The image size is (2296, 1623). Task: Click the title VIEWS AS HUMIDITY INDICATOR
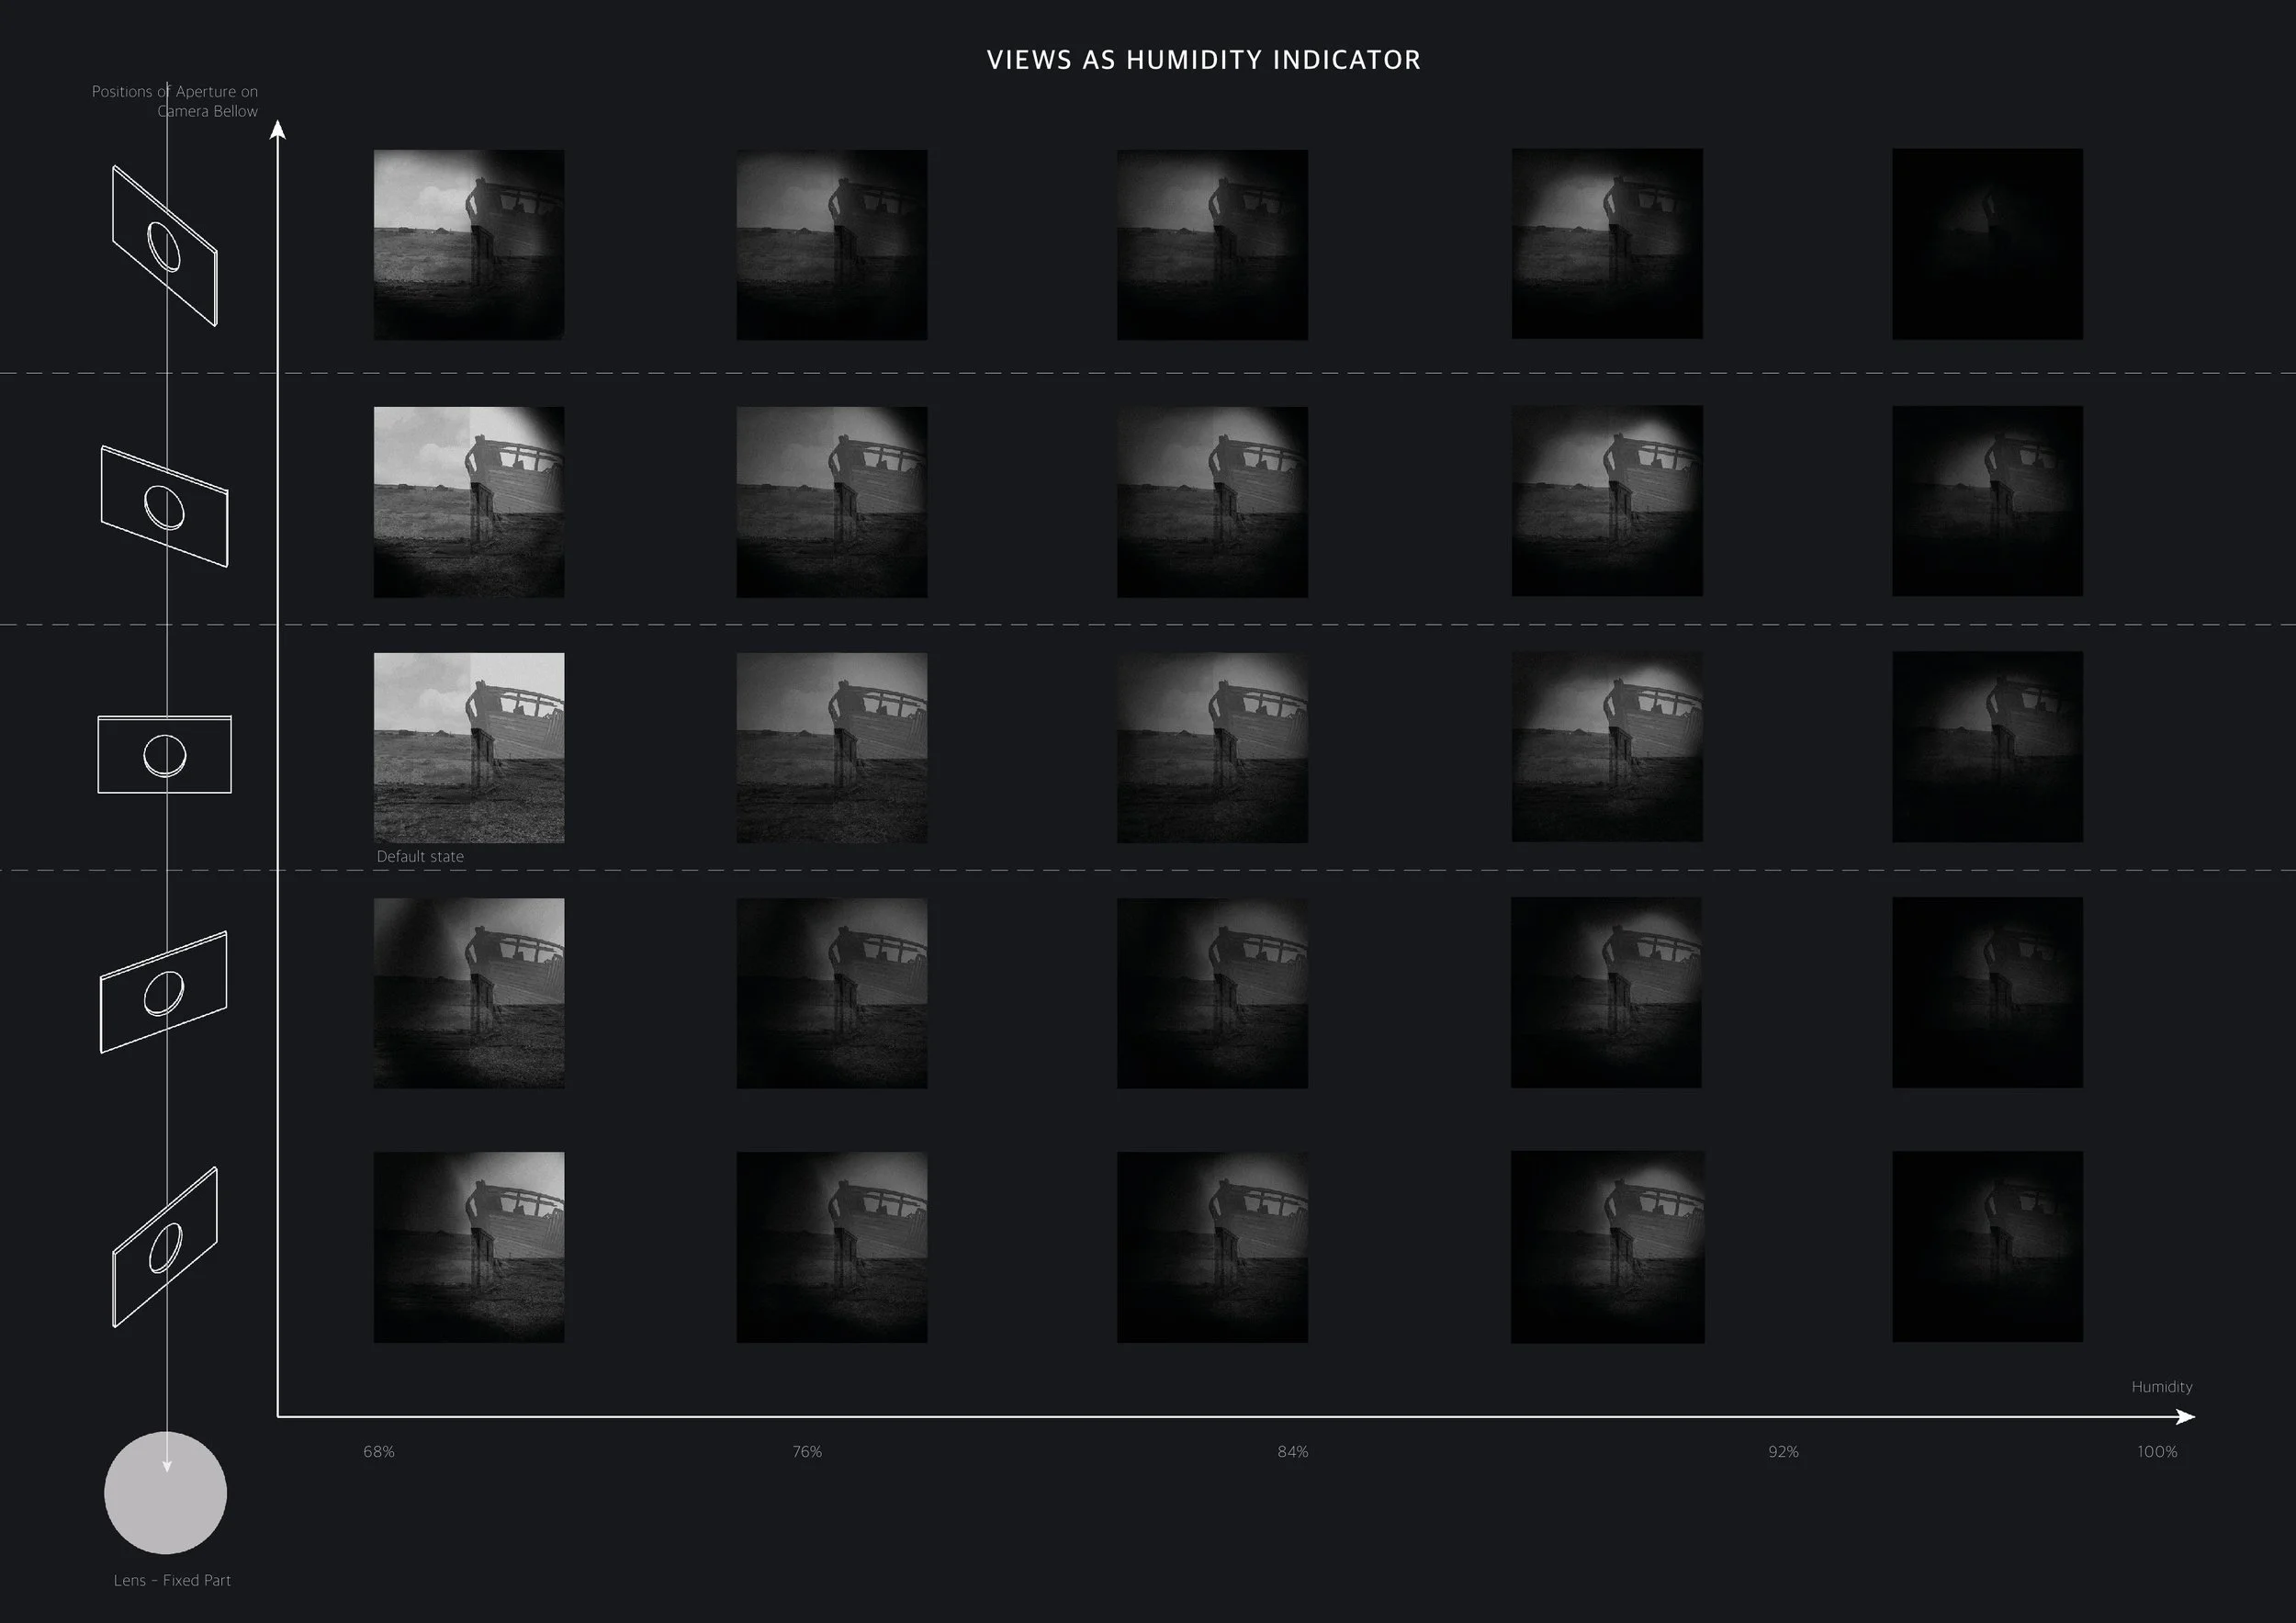click(1204, 60)
